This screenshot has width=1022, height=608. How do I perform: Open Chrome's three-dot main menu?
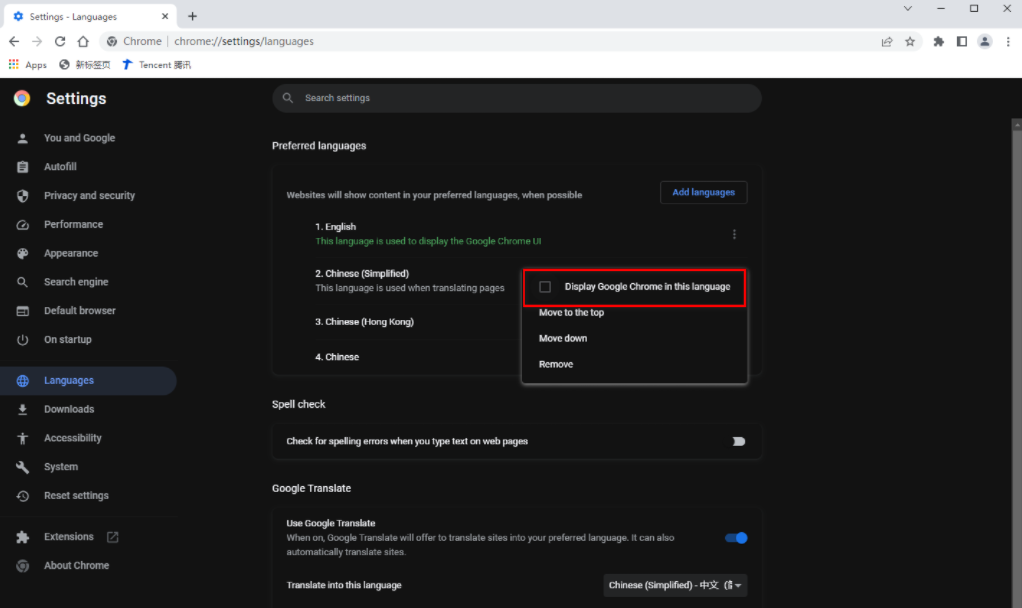tap(1008, 41)
